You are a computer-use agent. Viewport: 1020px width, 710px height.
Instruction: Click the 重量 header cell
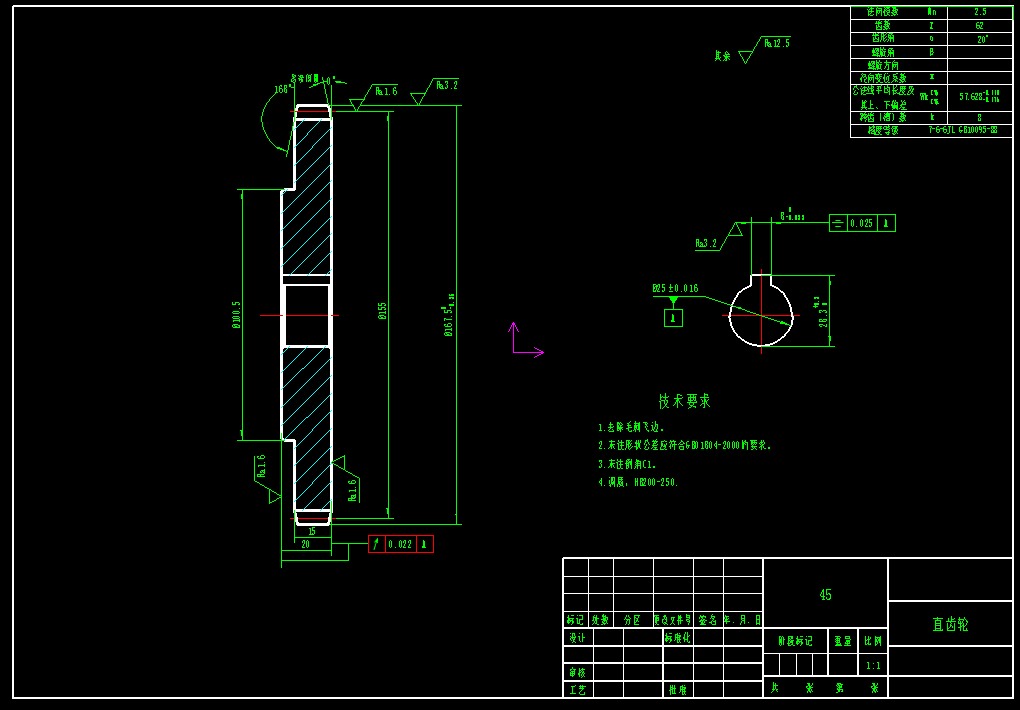pyautogui.click(x=843, y=641)
